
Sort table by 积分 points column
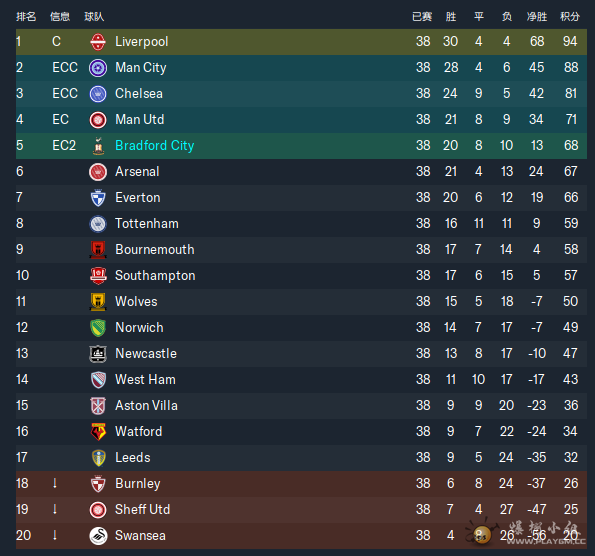pyautogui.click(x=570, y=17)
